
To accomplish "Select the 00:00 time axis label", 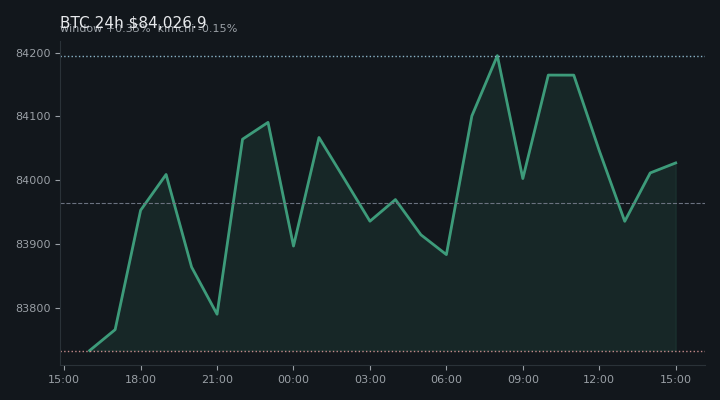I will (293, 379).
